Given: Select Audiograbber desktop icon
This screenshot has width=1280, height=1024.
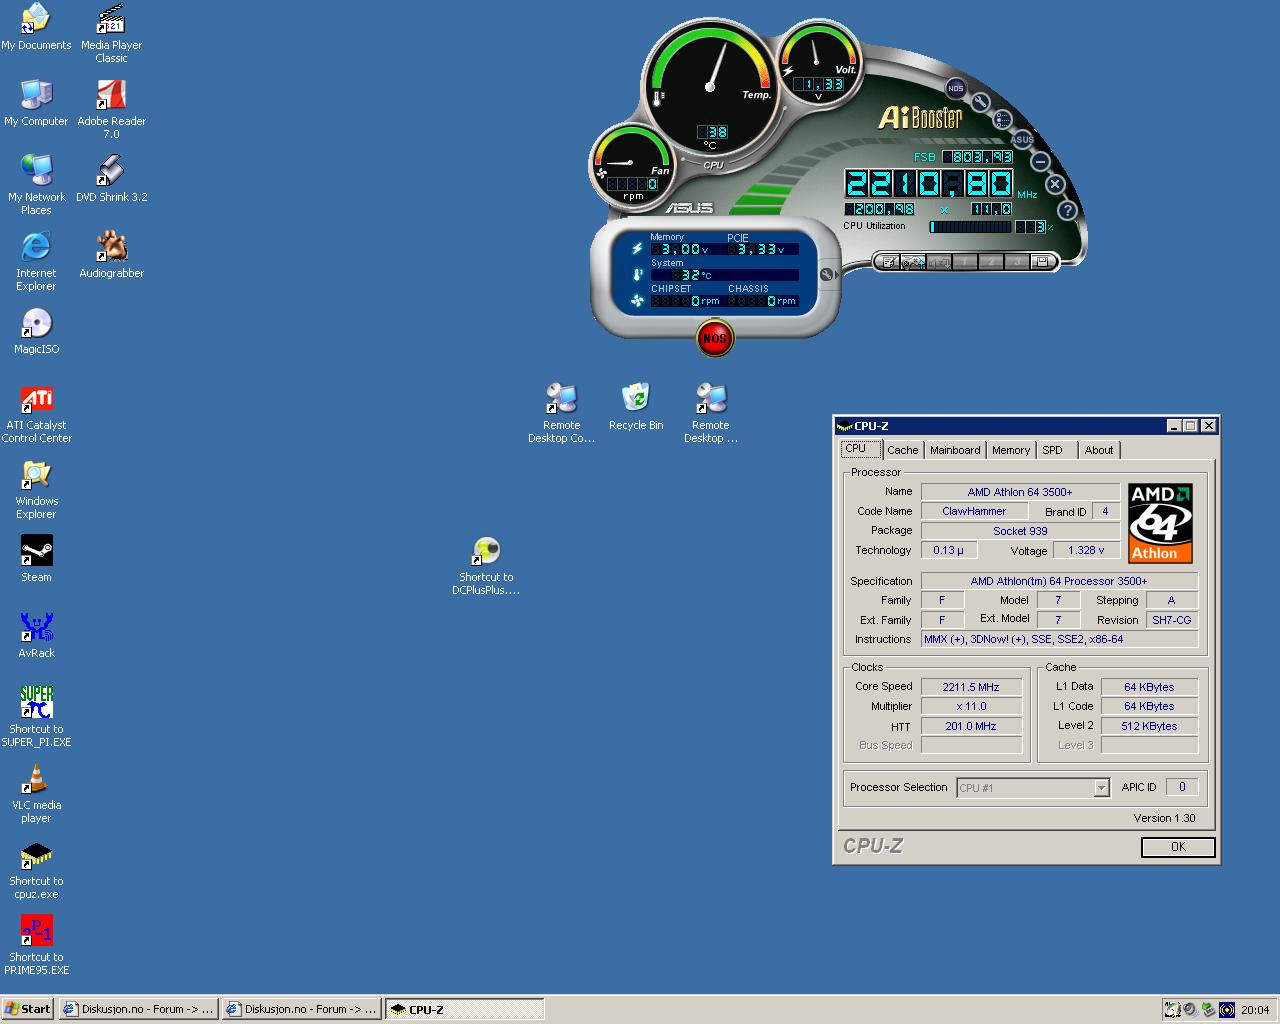Looking at the screenshot, I should coord(111,255).
